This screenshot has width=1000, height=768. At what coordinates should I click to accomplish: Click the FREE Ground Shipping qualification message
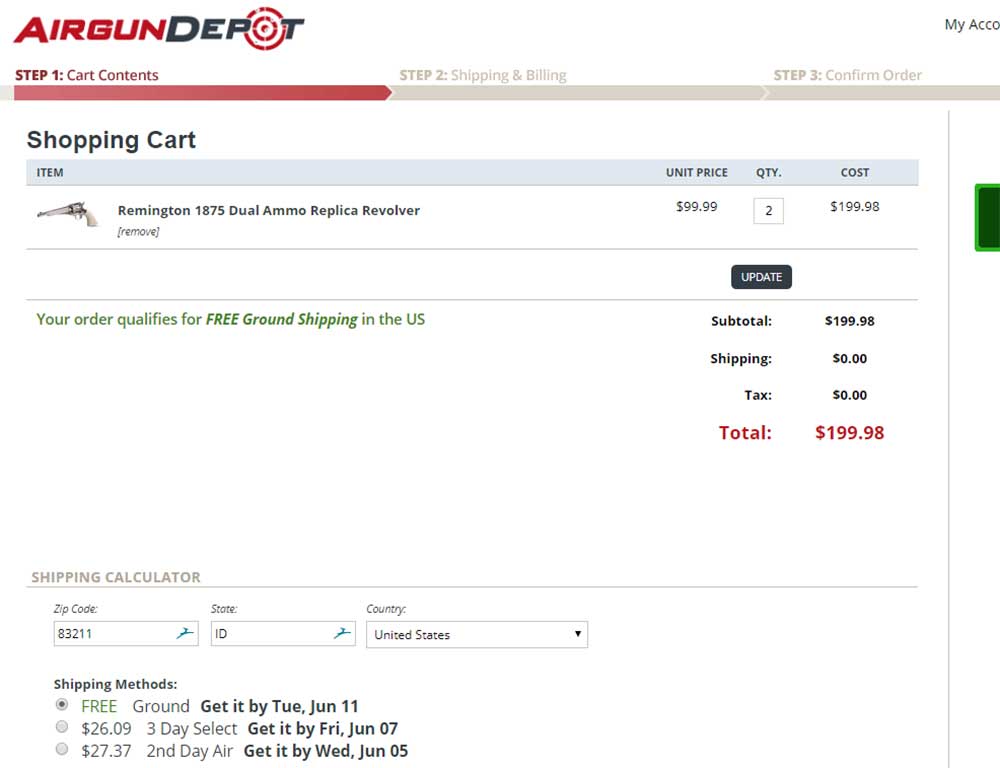(230, 320)
